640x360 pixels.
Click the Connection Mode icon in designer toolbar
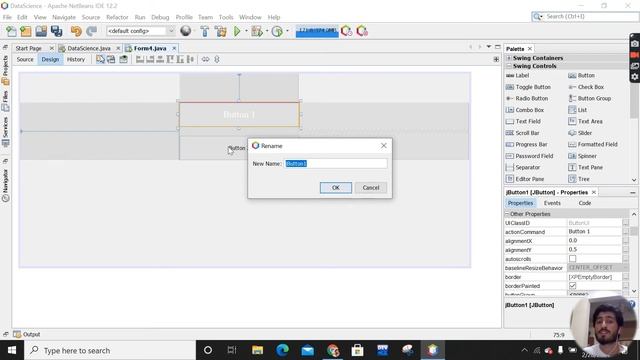pos(111,60)
